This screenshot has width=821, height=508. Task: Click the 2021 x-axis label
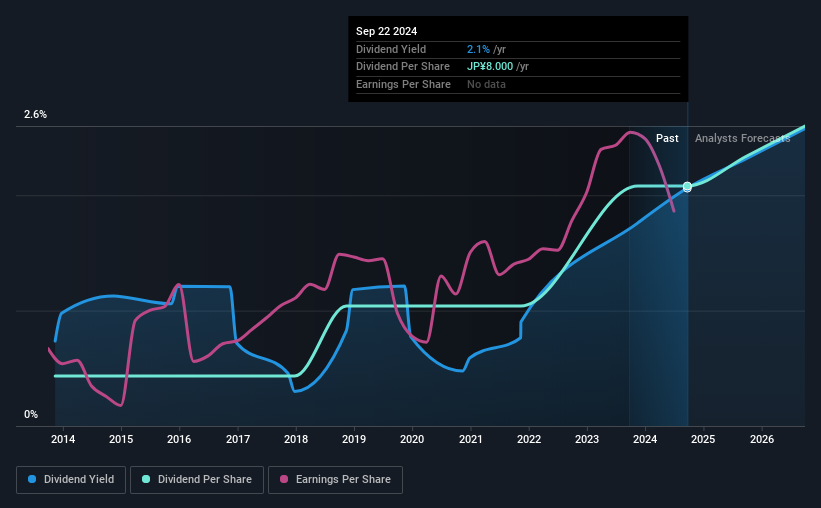click(x=471, y=439)
